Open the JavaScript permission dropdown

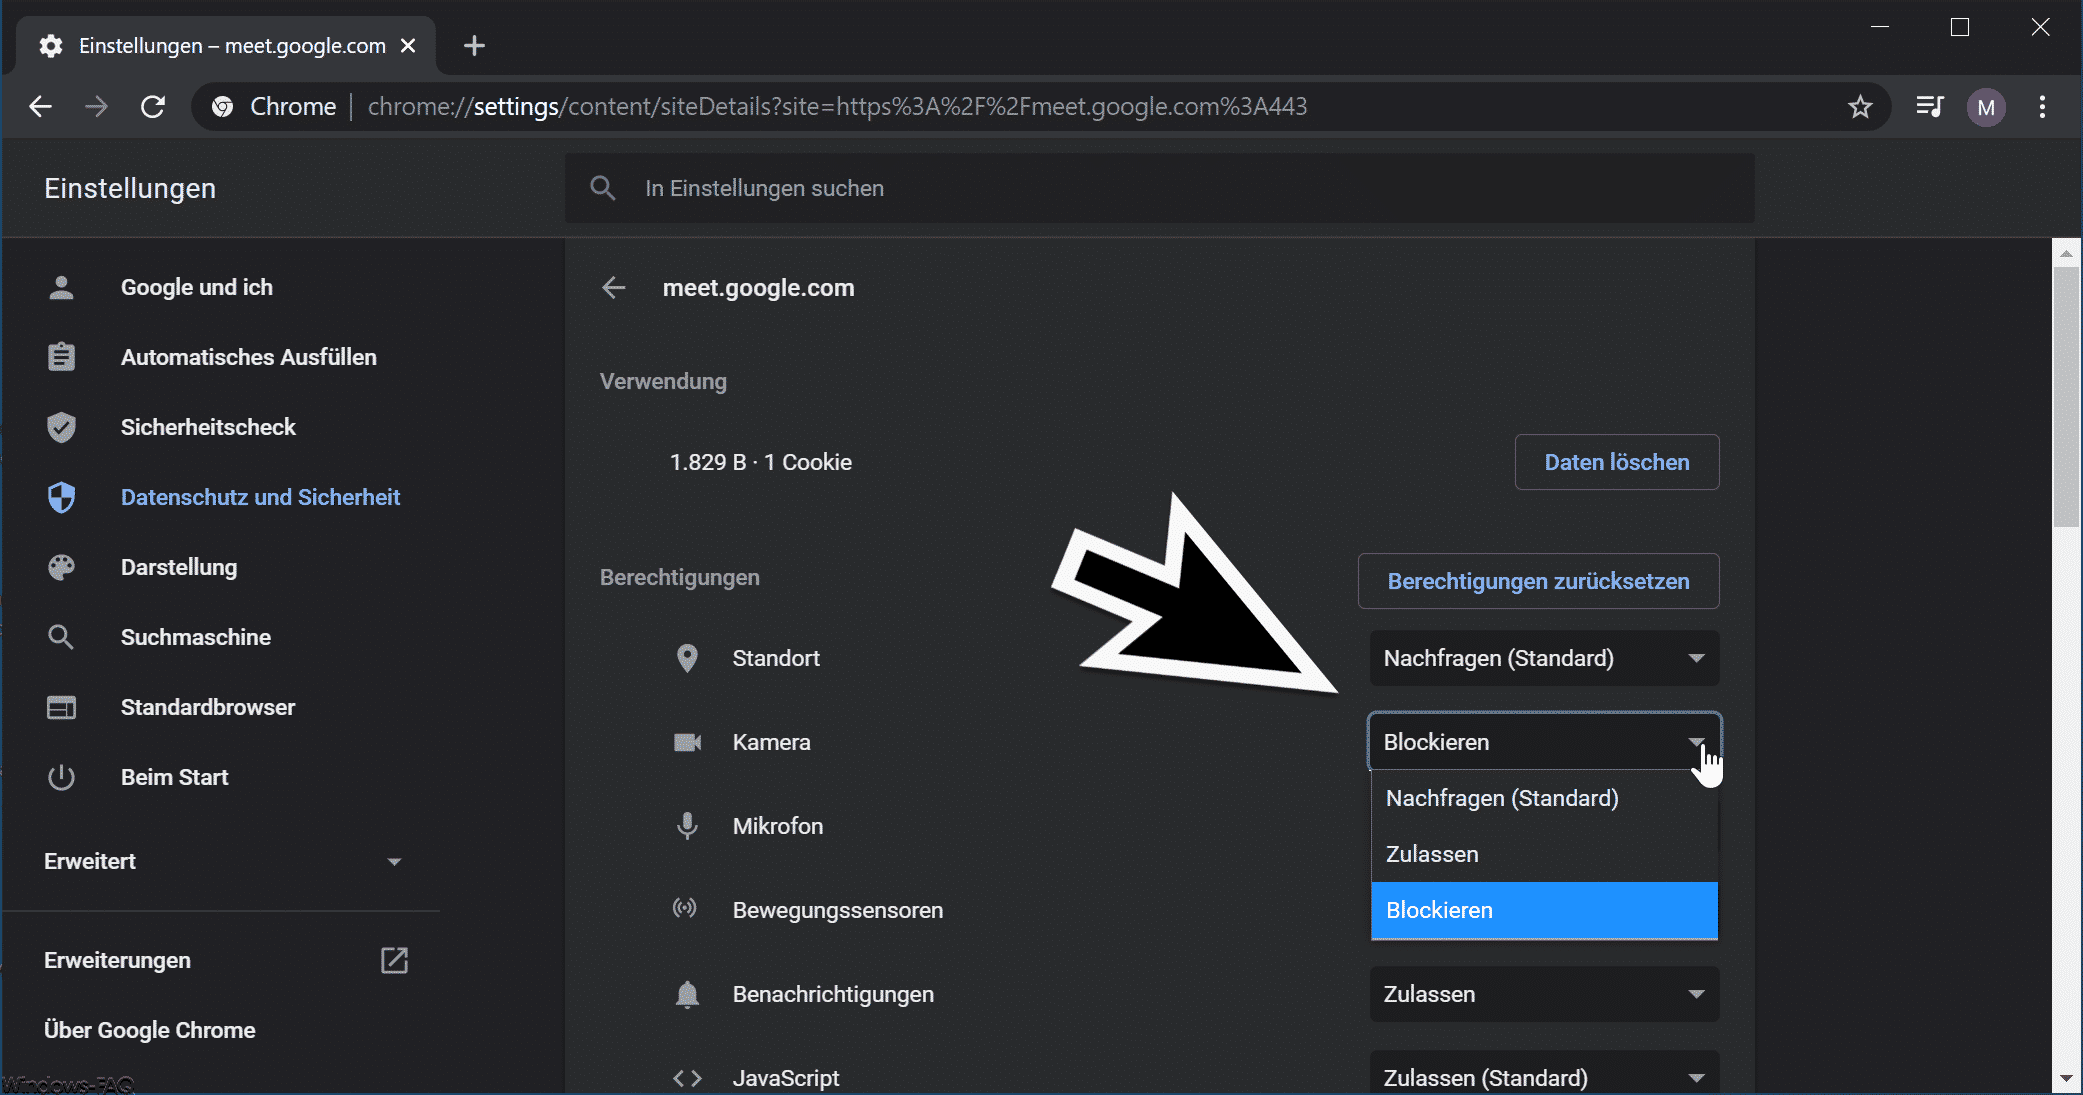(1544, 1074)
